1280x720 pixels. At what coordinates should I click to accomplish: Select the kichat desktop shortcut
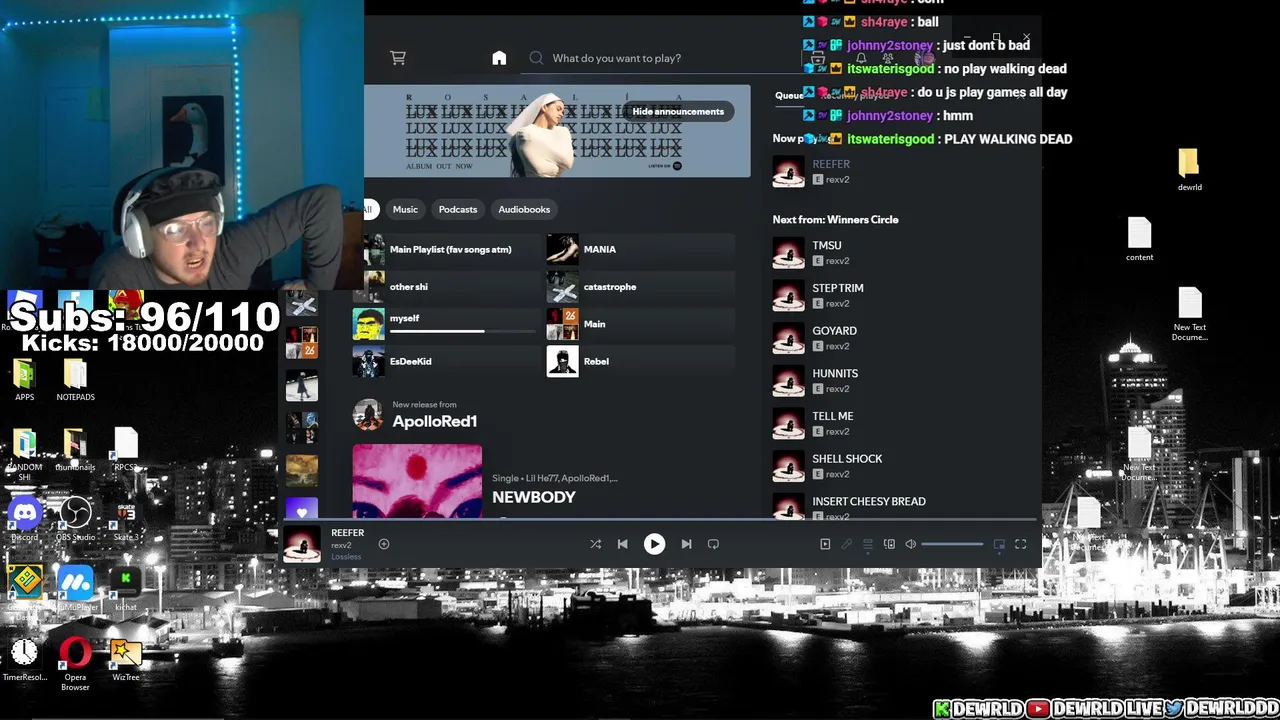tap(126, 588)
